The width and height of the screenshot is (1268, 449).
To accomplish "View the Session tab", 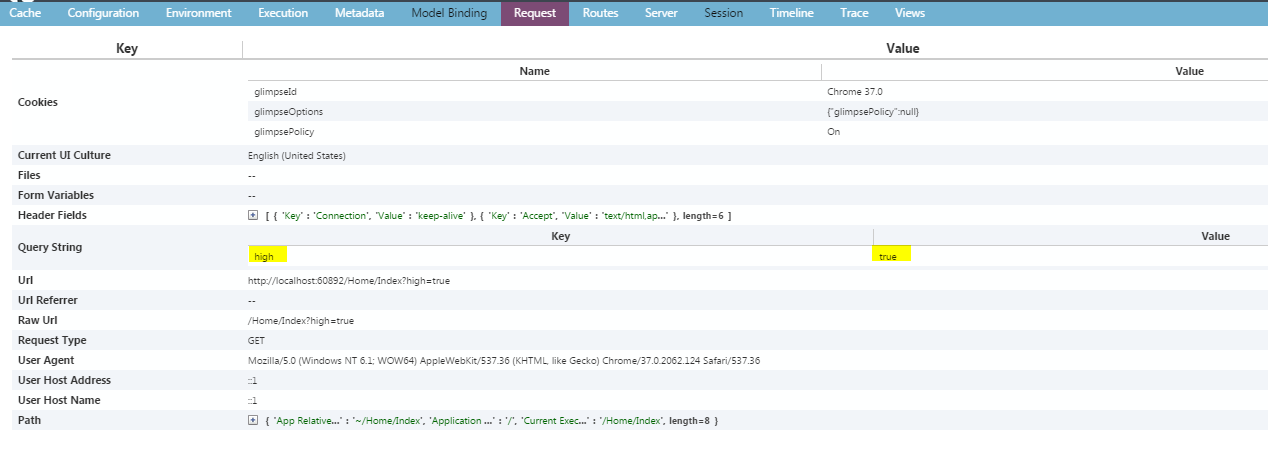I will click(x=723, y=13).
